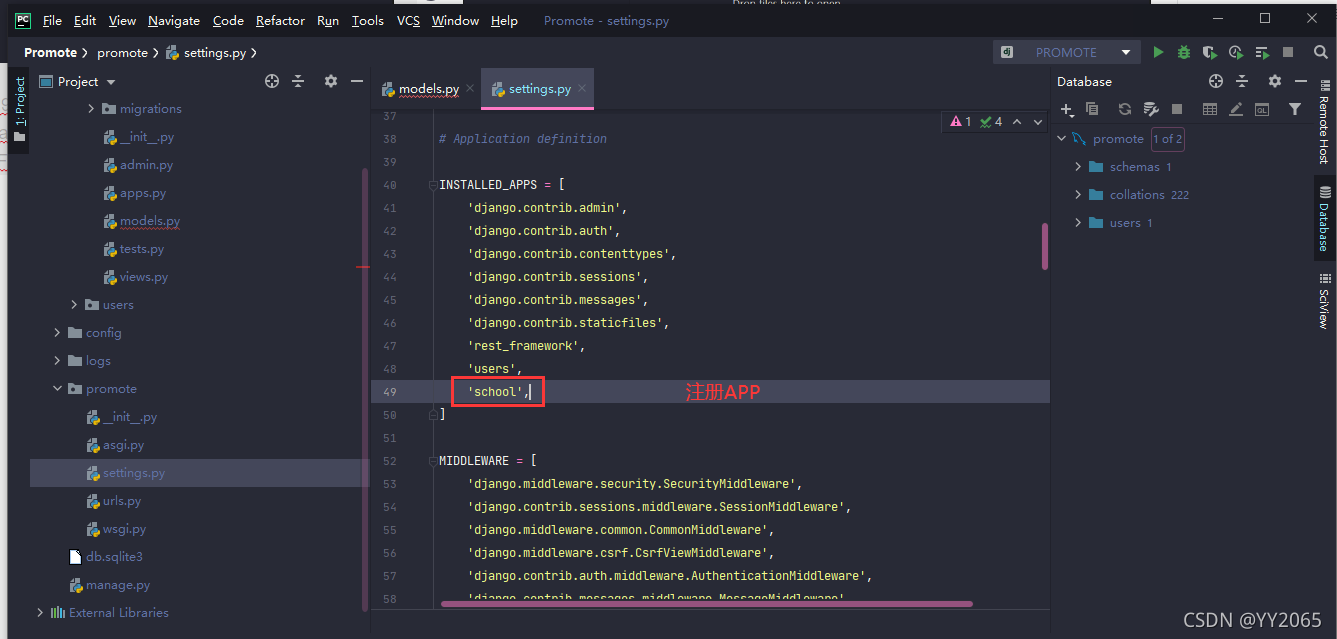Screen dimensions: 1337x639
Task: Locate current file in Project panel
Action: click(x=272, y=81)
